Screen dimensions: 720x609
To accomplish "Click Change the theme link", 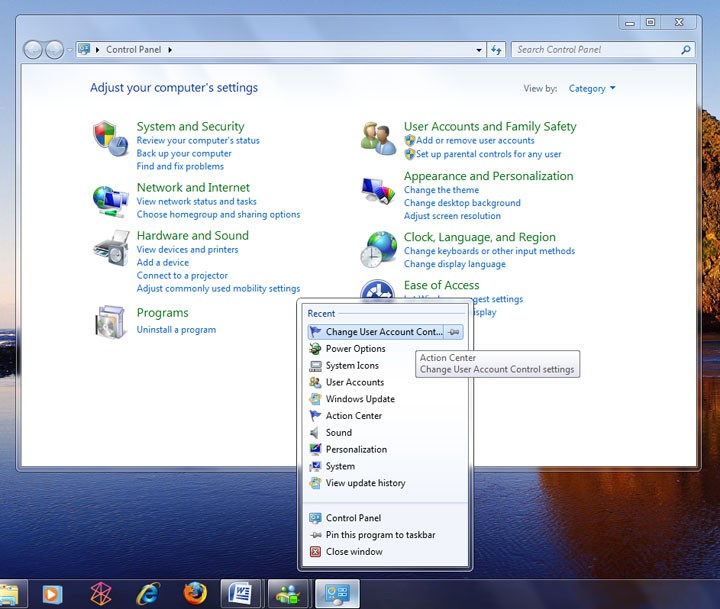I will pos(441,190).
